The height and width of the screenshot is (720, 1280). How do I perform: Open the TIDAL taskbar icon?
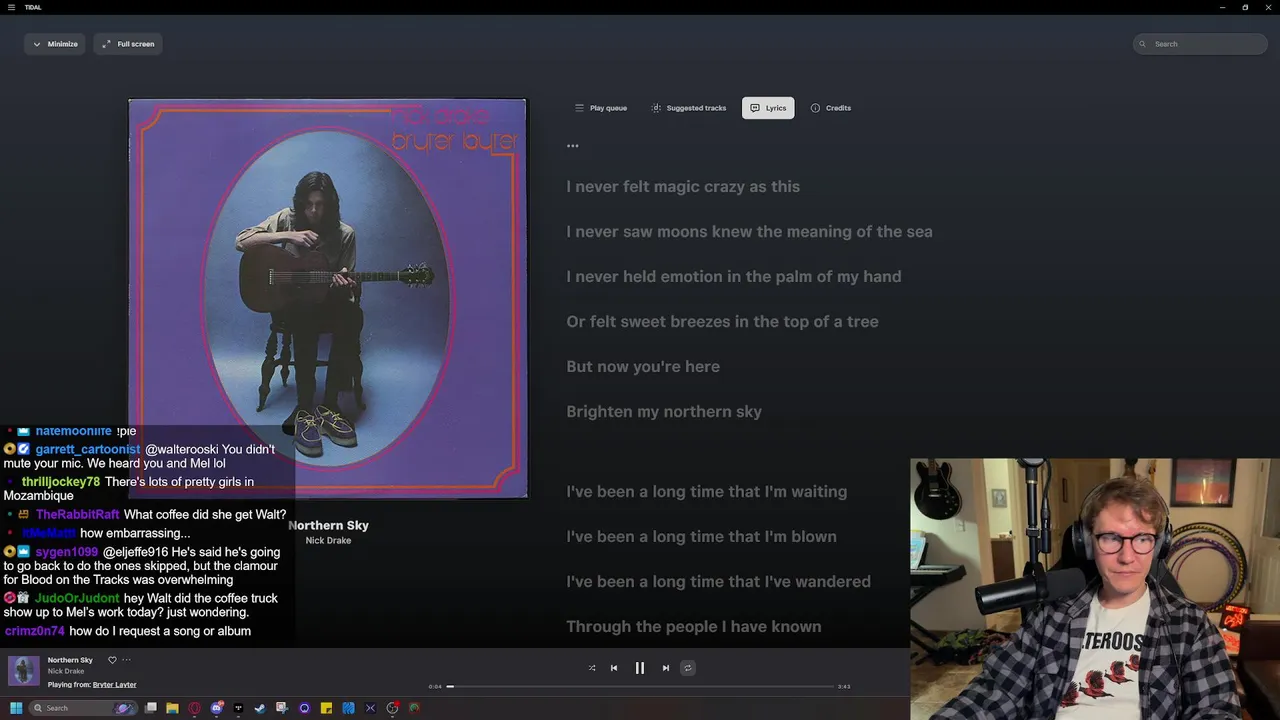pos(239,708)
